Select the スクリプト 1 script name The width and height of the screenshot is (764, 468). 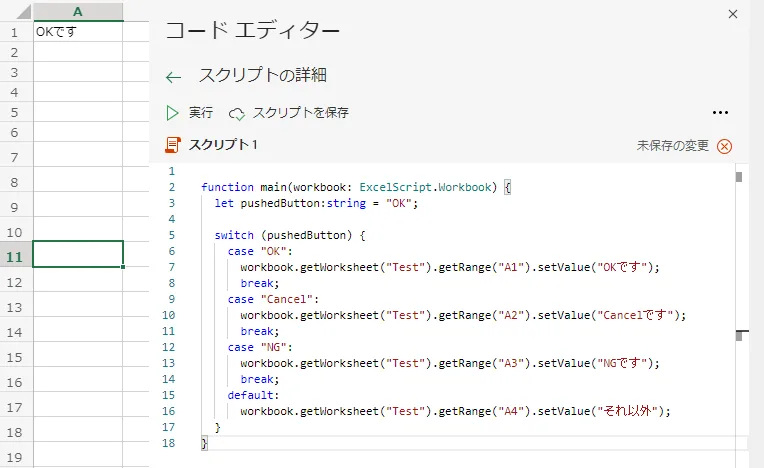(x=223, y=146)
